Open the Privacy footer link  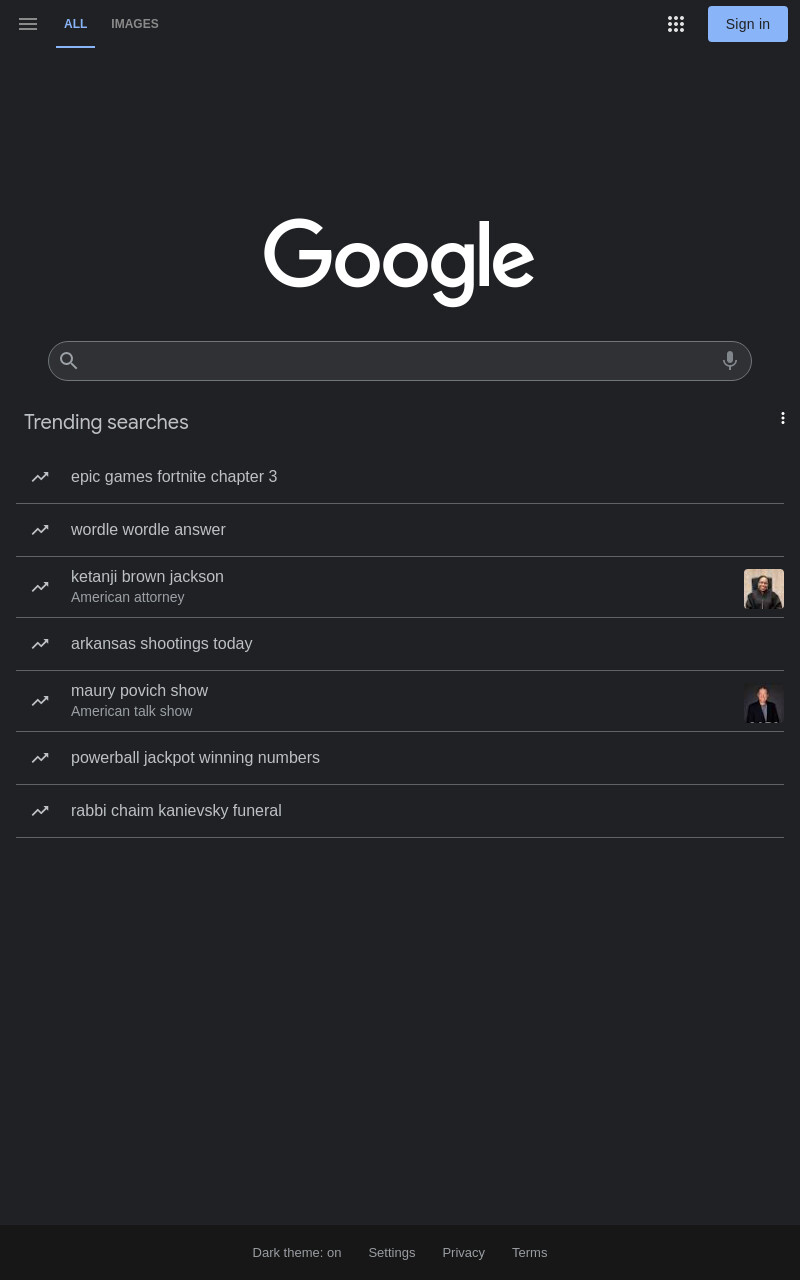click(x=463, y=1253)
